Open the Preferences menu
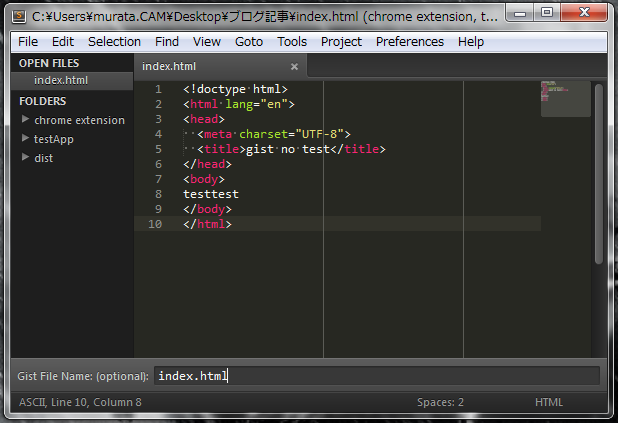Screen dimensions: 618x423 tap(410, 42)
